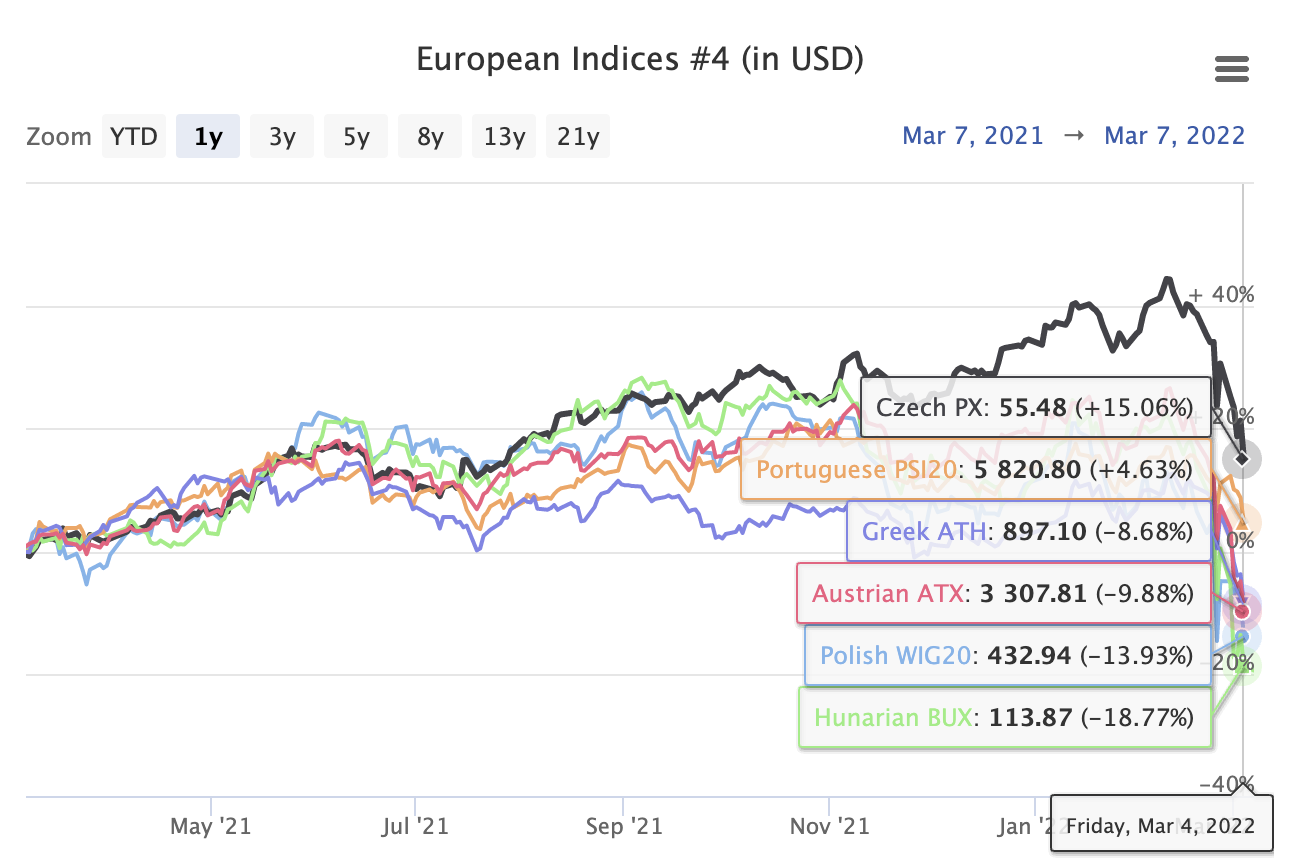1296x866 pixels.
Task: Click the chart title European Indices #4
Action: coord(640,59)
